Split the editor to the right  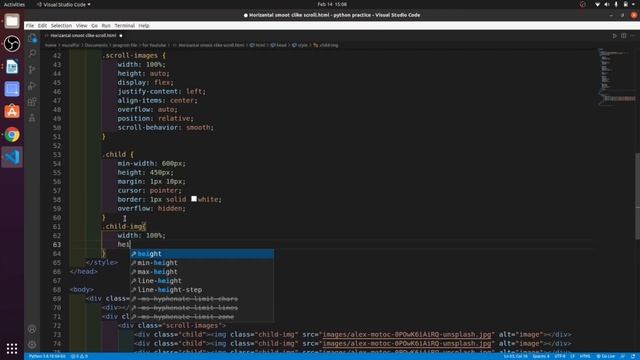pyautogui.click(x=624, y=36)
